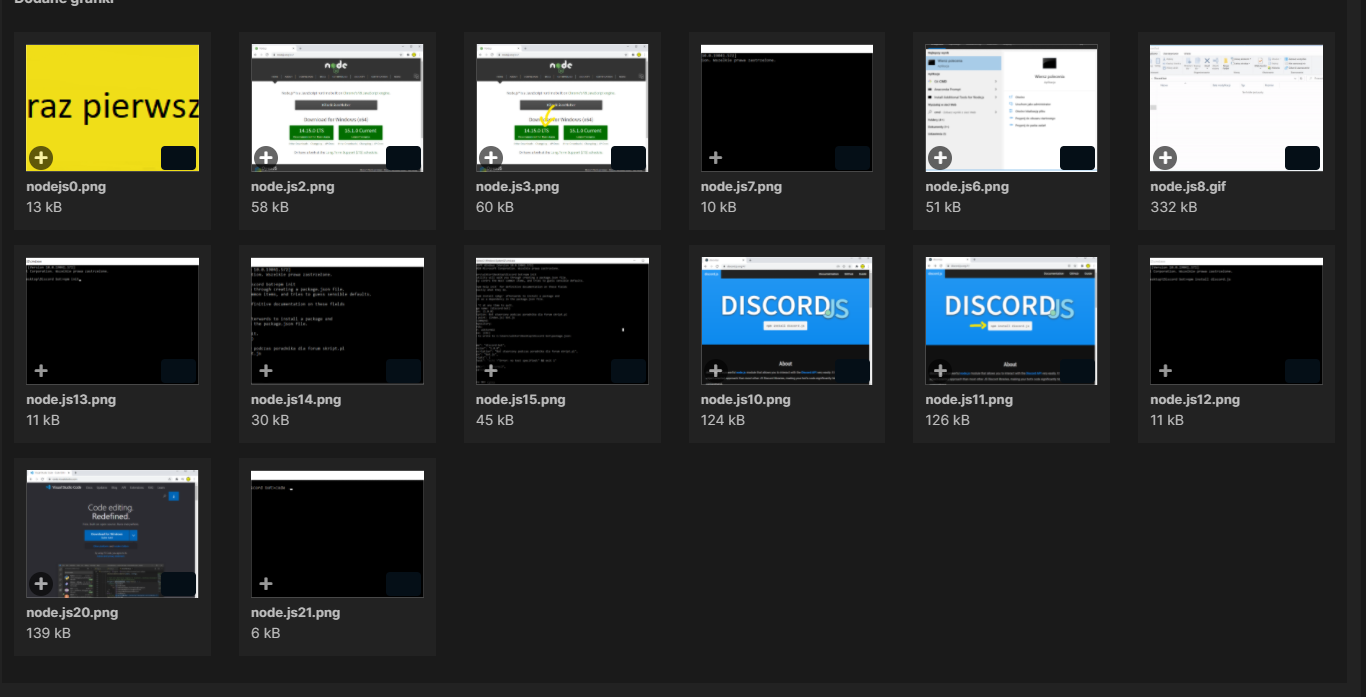
Task: Select the node.js7.png file name
Action: tap(742, 187)
